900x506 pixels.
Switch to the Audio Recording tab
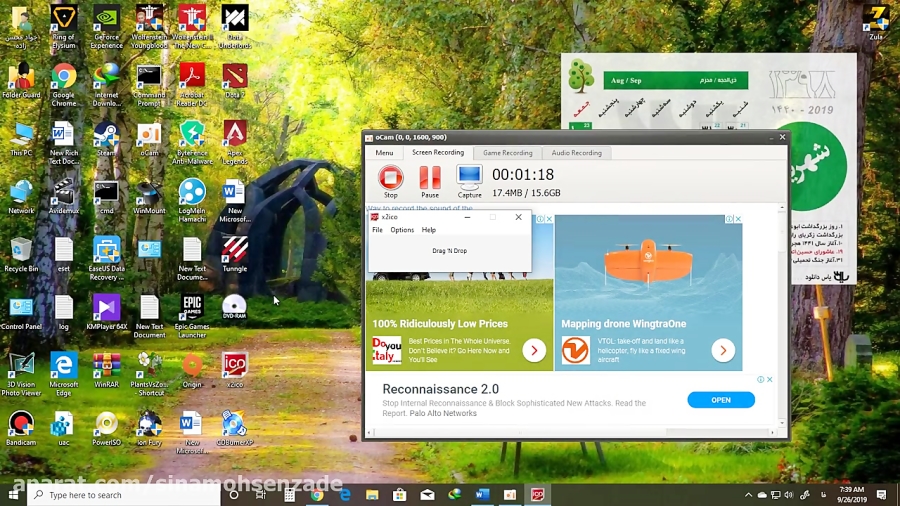pyautogui.click(x=576, y=153)
